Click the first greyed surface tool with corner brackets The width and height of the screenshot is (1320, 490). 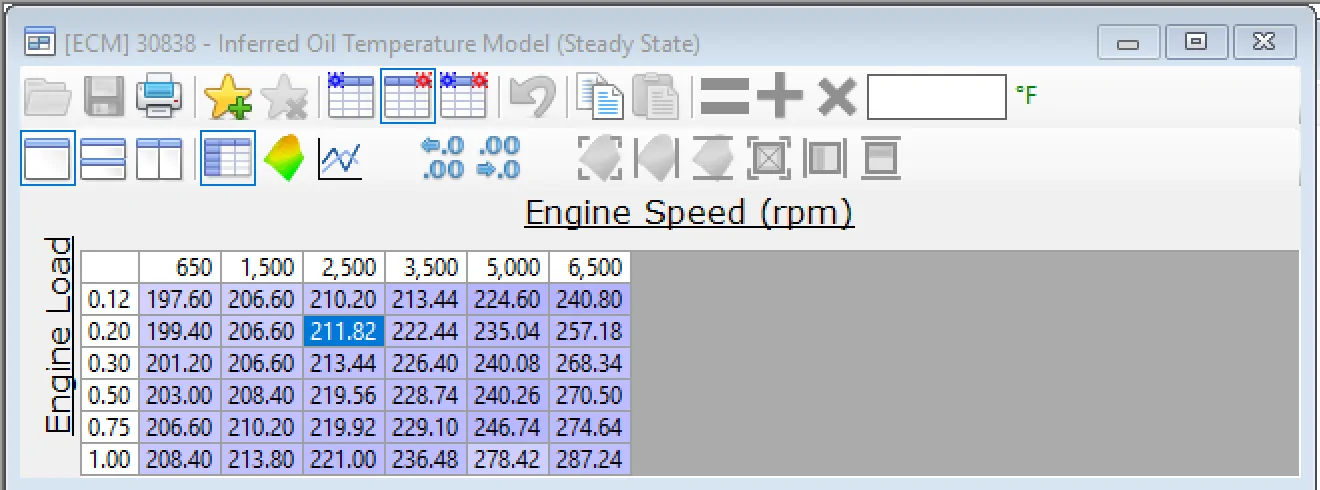601,158
